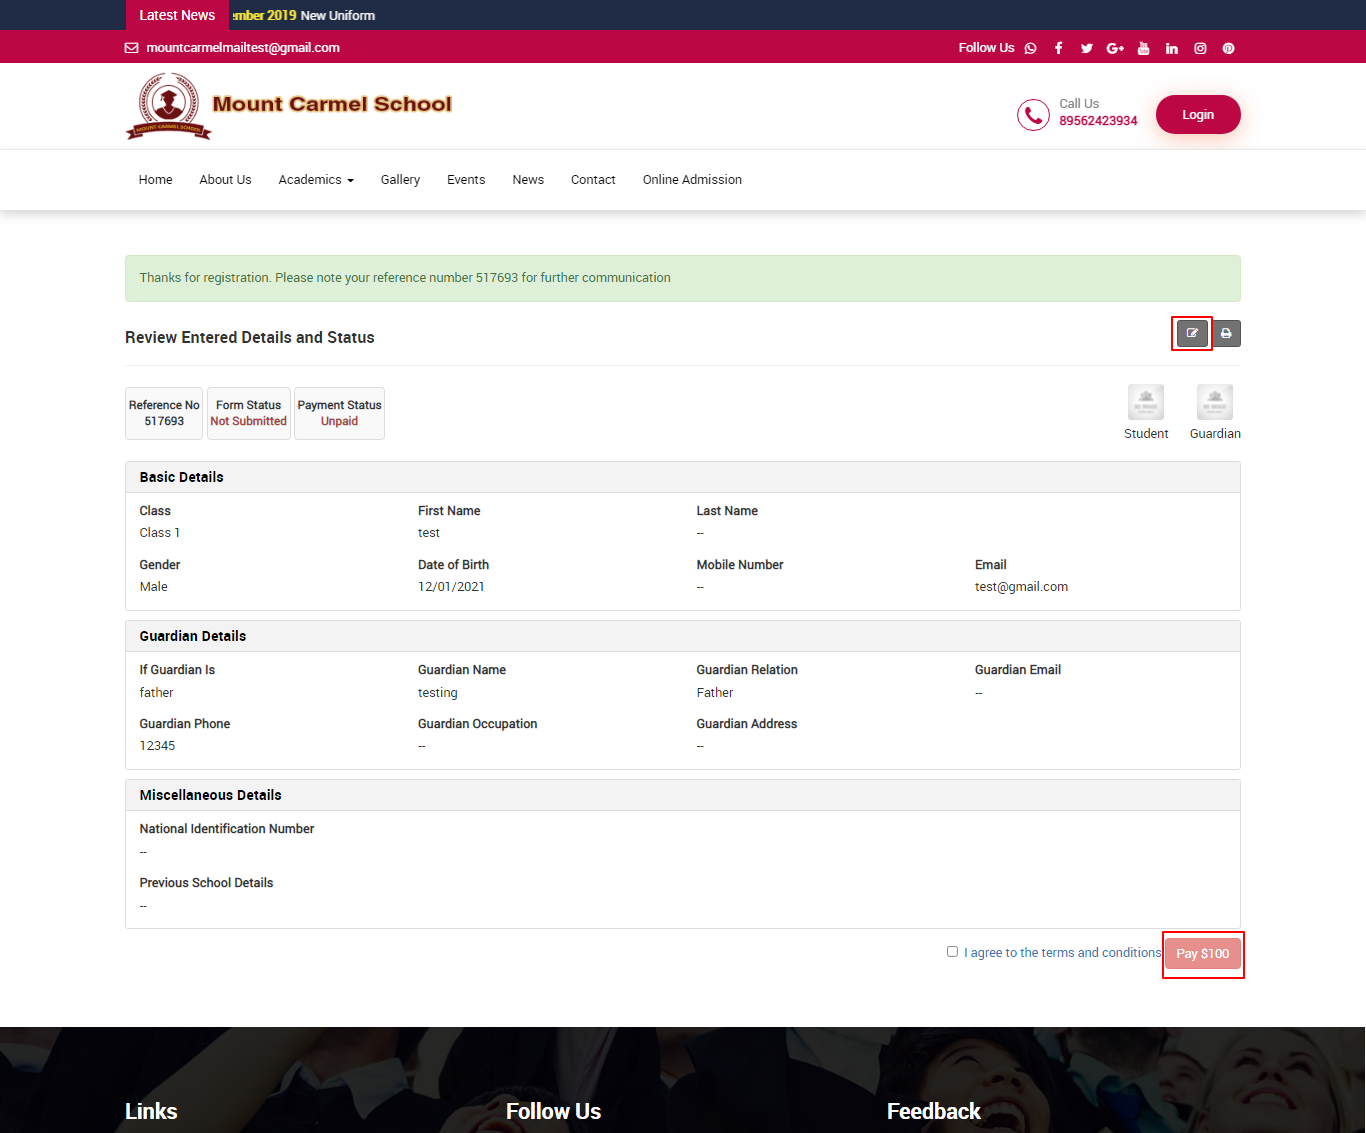Open the Gallery menu item

pos(400,180)
